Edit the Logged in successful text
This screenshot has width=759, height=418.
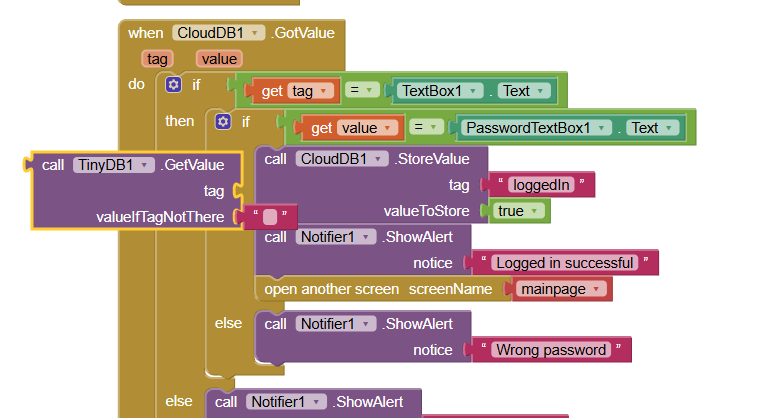pos(565,263)
